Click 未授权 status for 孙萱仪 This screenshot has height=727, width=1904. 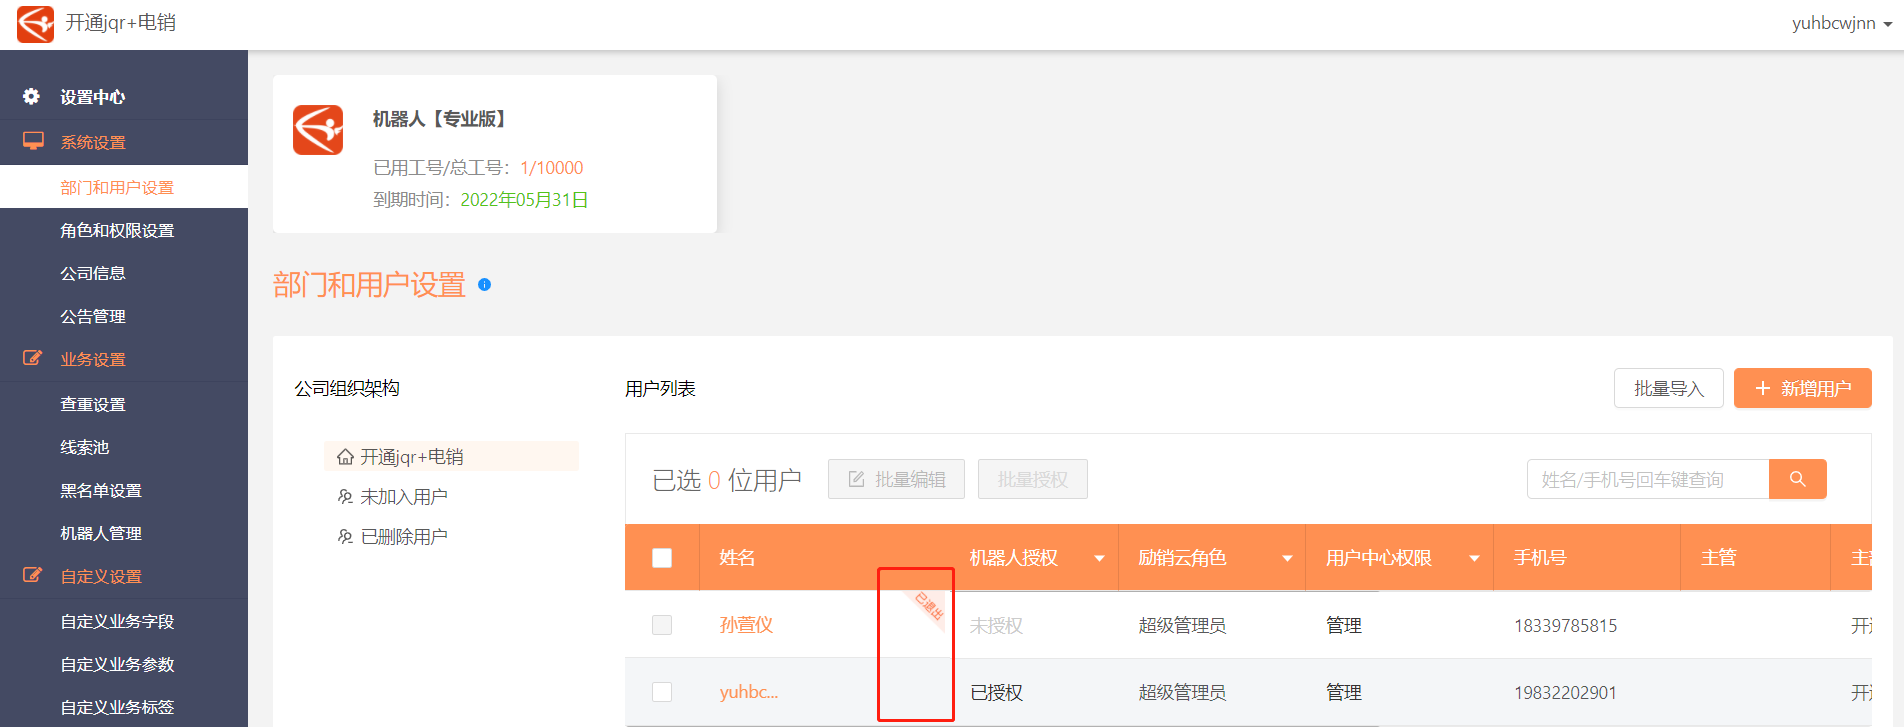click(x=996, y=626)
